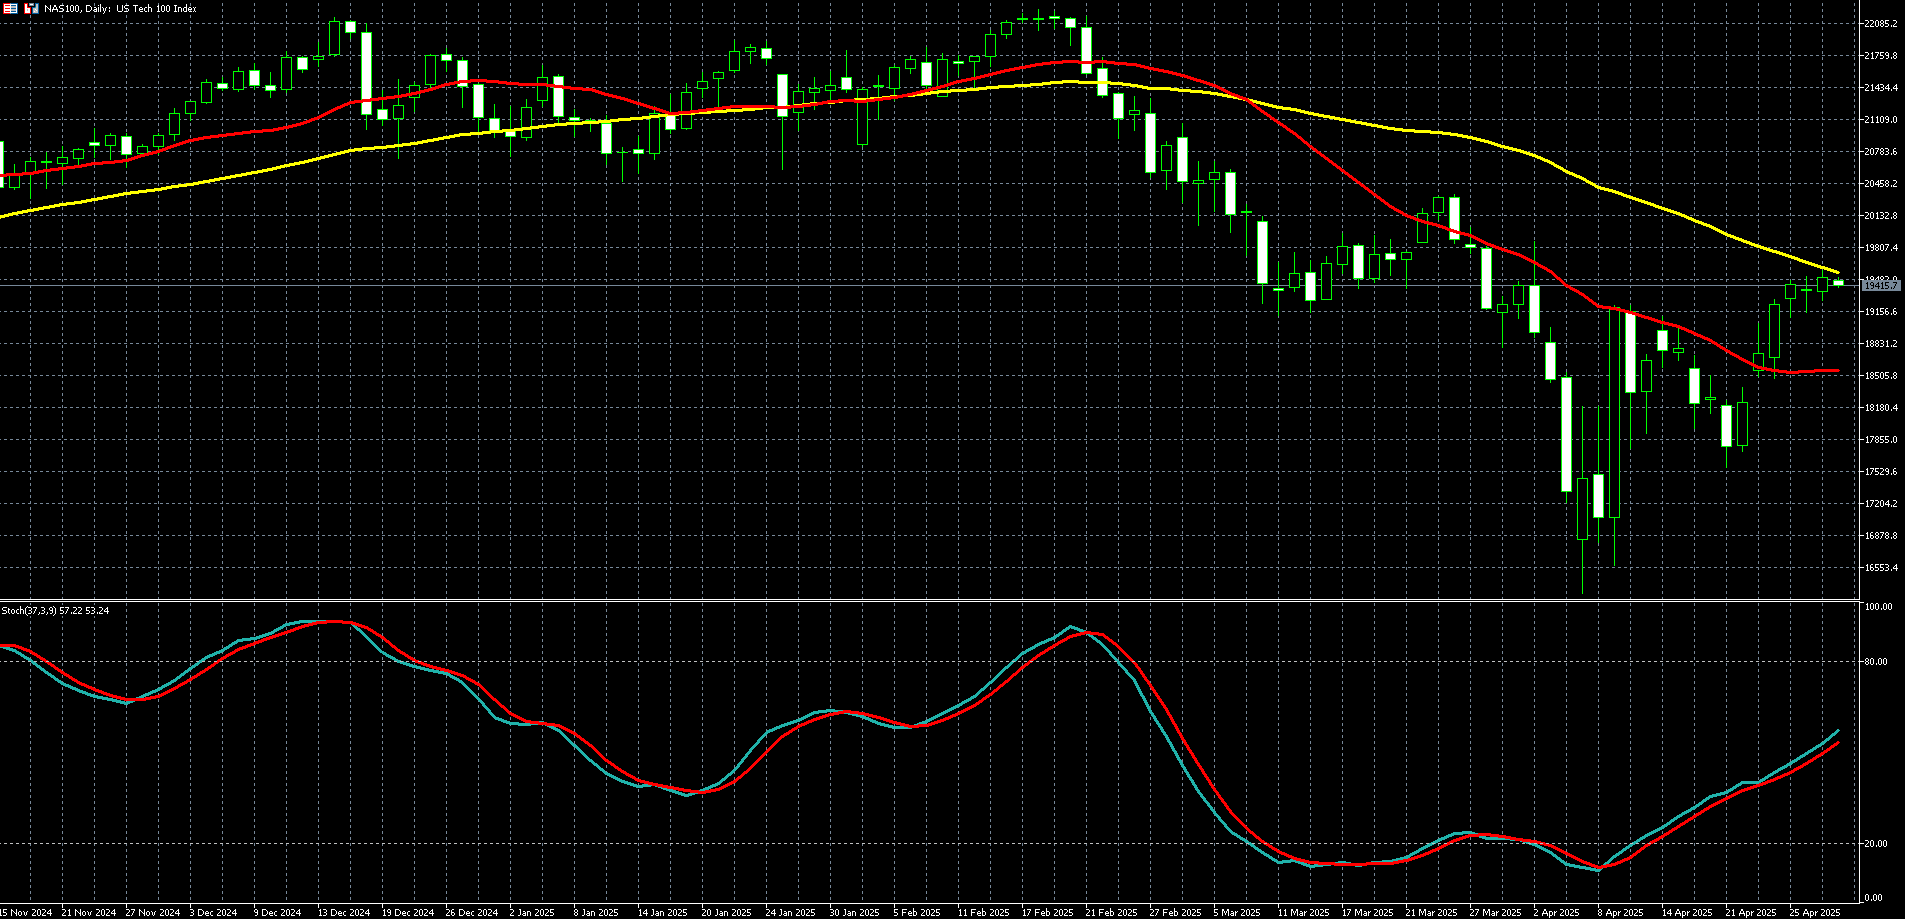Click the 20 Jan 2025 date label
The height and width of the screenshot is (919, 1905).
coord(727,913)
